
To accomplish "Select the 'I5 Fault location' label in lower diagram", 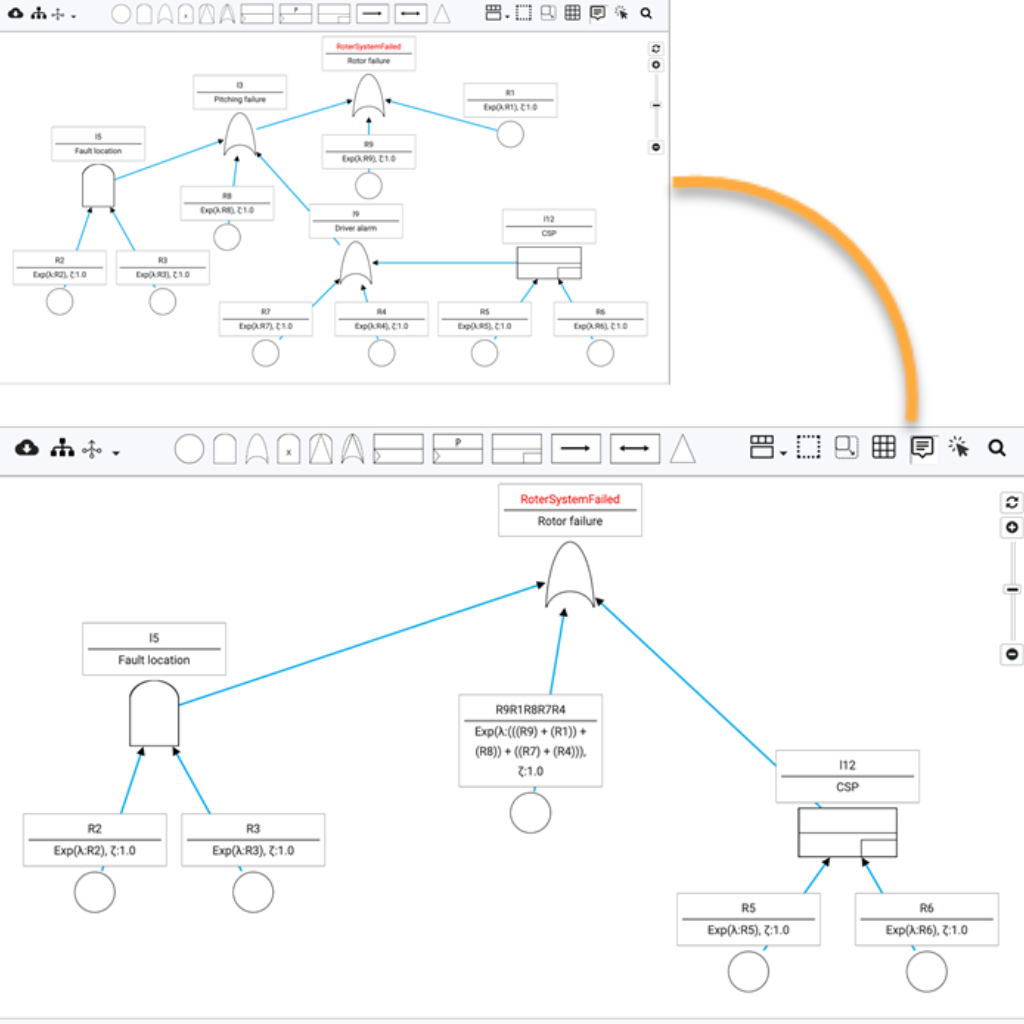I will click(x=154, y=648).
